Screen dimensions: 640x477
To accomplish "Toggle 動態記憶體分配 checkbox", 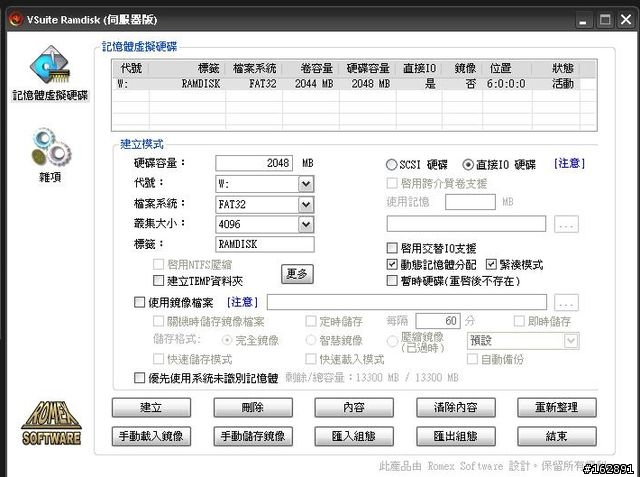I will pos(392,264).
